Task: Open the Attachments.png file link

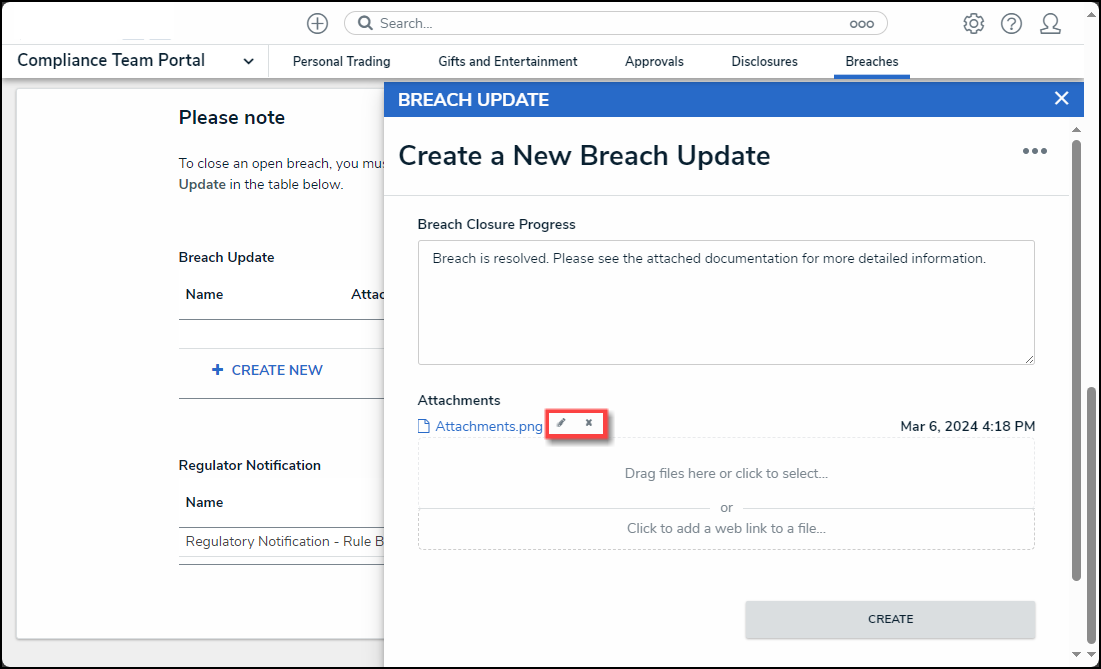Action: click(x=488, y=426)
